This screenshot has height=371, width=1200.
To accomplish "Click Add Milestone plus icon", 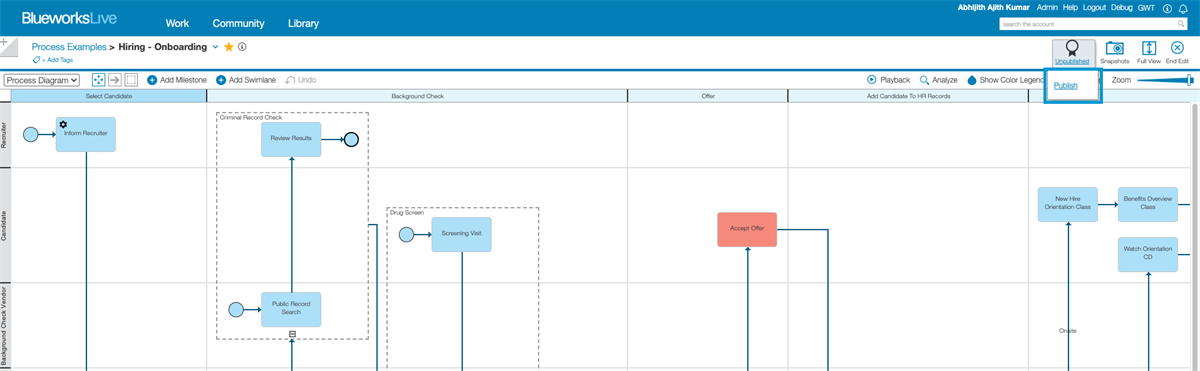I will click(x=152, y=79).
